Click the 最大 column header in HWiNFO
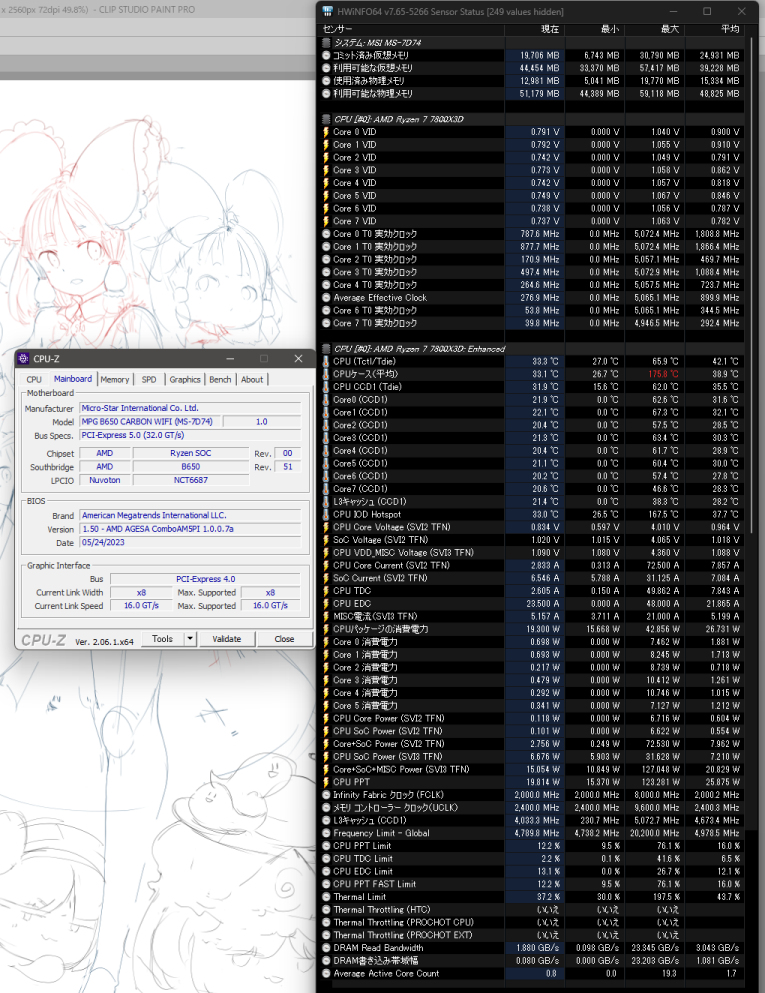765x993 pixels. tap(655, 29)
